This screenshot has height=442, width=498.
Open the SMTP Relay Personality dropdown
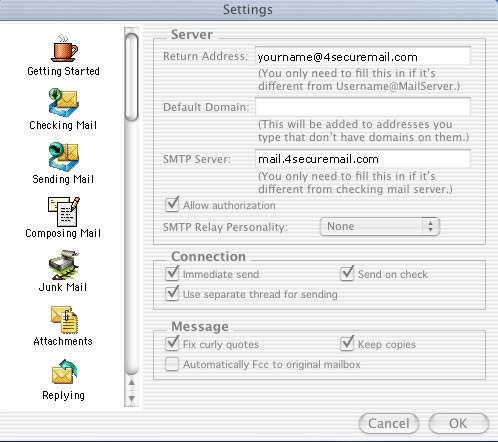(380, 227)
